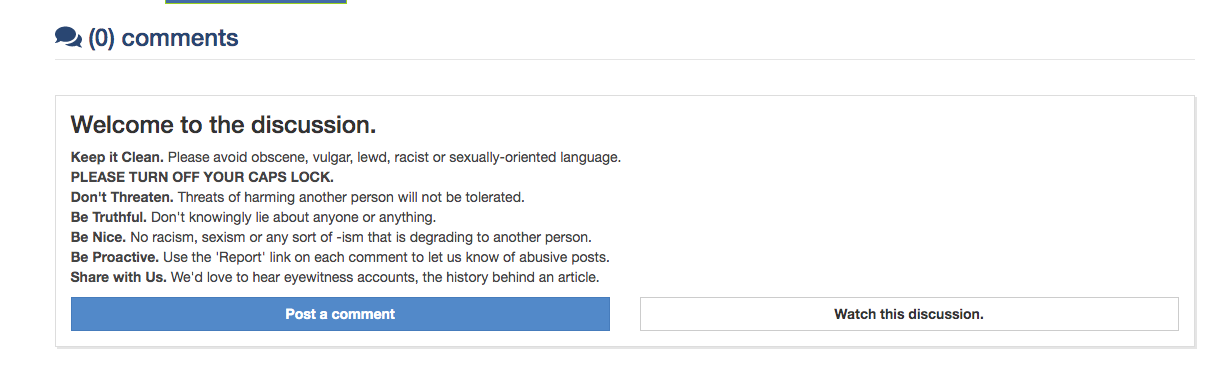Click the bold Be Proactive label

pyautogui.click(x=115, y=257)
